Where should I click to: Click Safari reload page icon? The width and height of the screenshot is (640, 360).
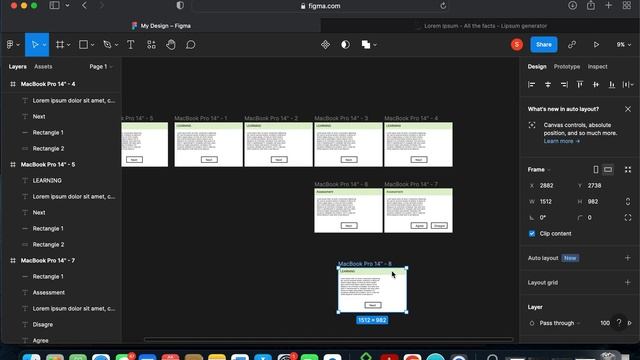click(443, 6)
